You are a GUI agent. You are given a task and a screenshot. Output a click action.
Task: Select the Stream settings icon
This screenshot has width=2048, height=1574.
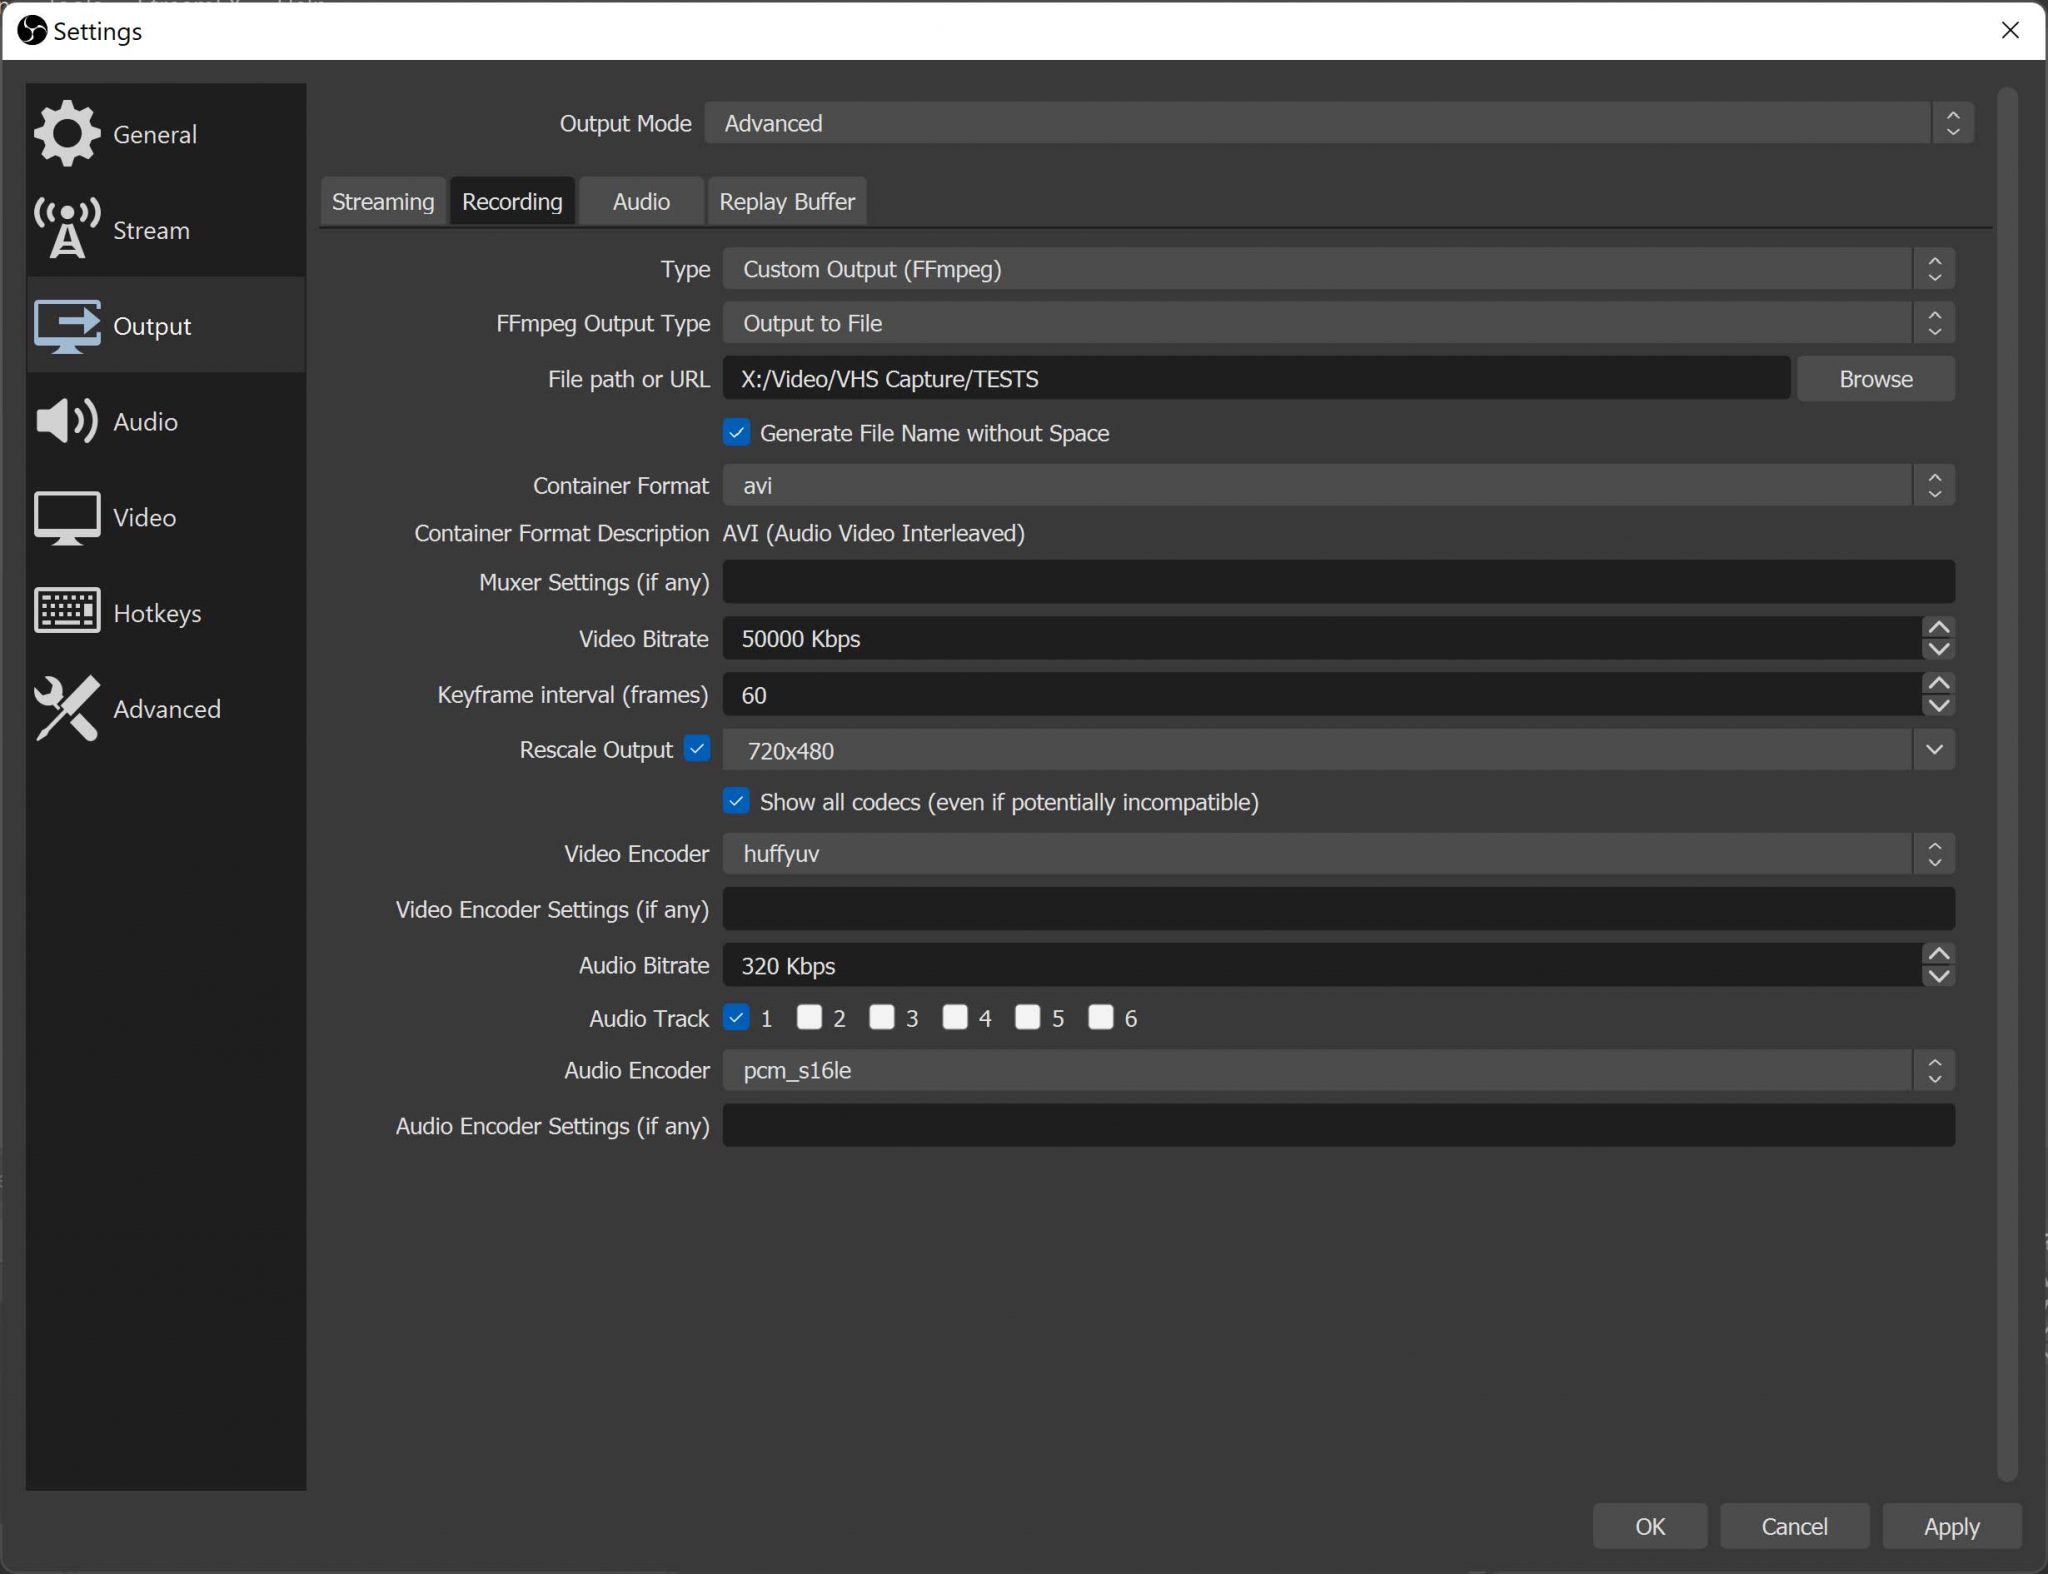(66, 228)
